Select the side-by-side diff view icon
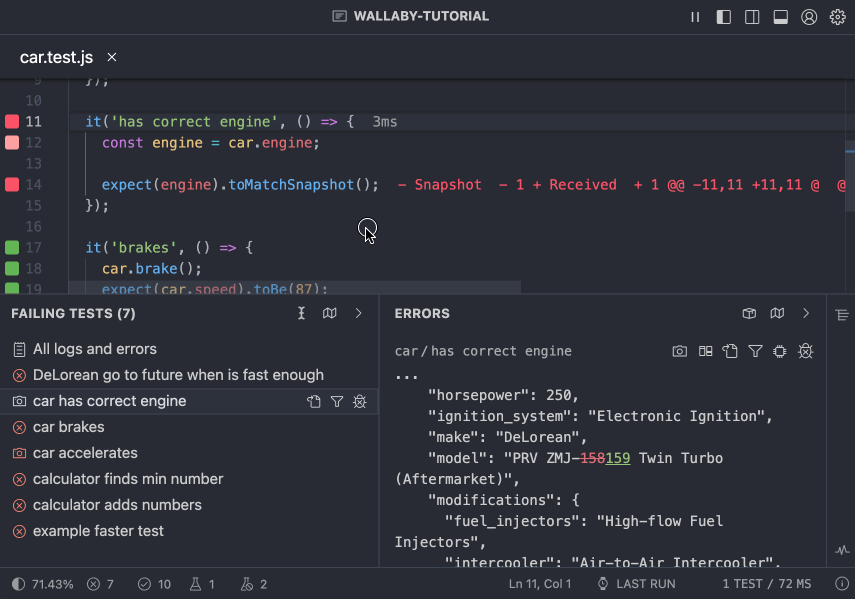This screenshot has height=599, width=855. pos(706,351)
